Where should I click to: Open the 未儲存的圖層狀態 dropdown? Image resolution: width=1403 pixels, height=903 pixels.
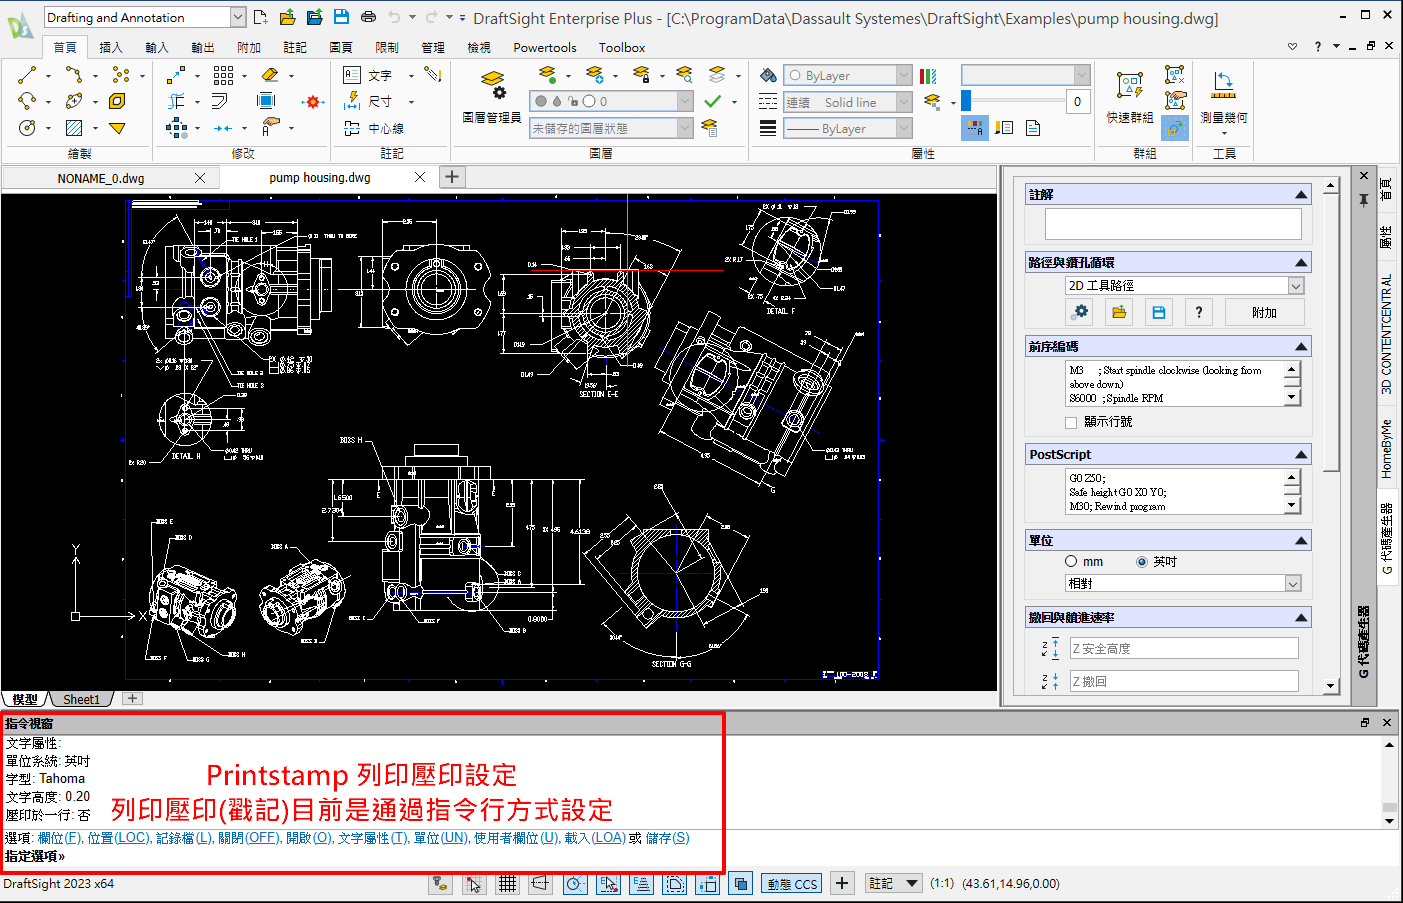(x=612, y=128)
